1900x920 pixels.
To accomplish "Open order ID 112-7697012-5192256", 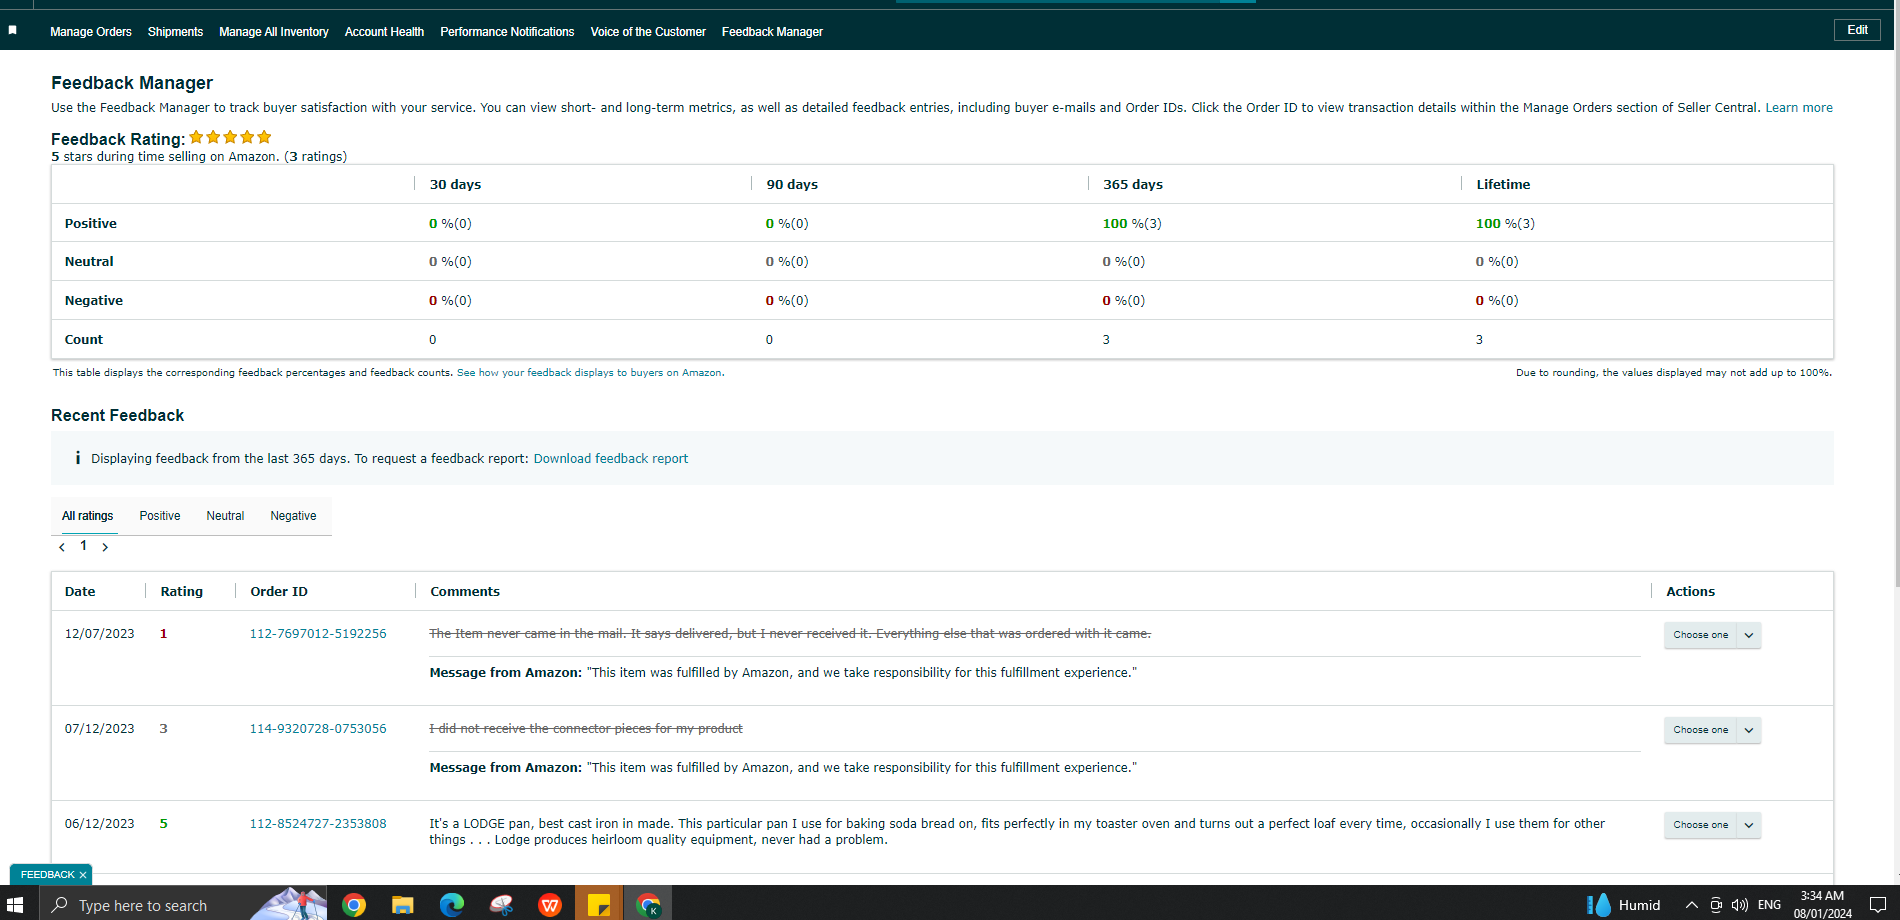I will 318,634.
